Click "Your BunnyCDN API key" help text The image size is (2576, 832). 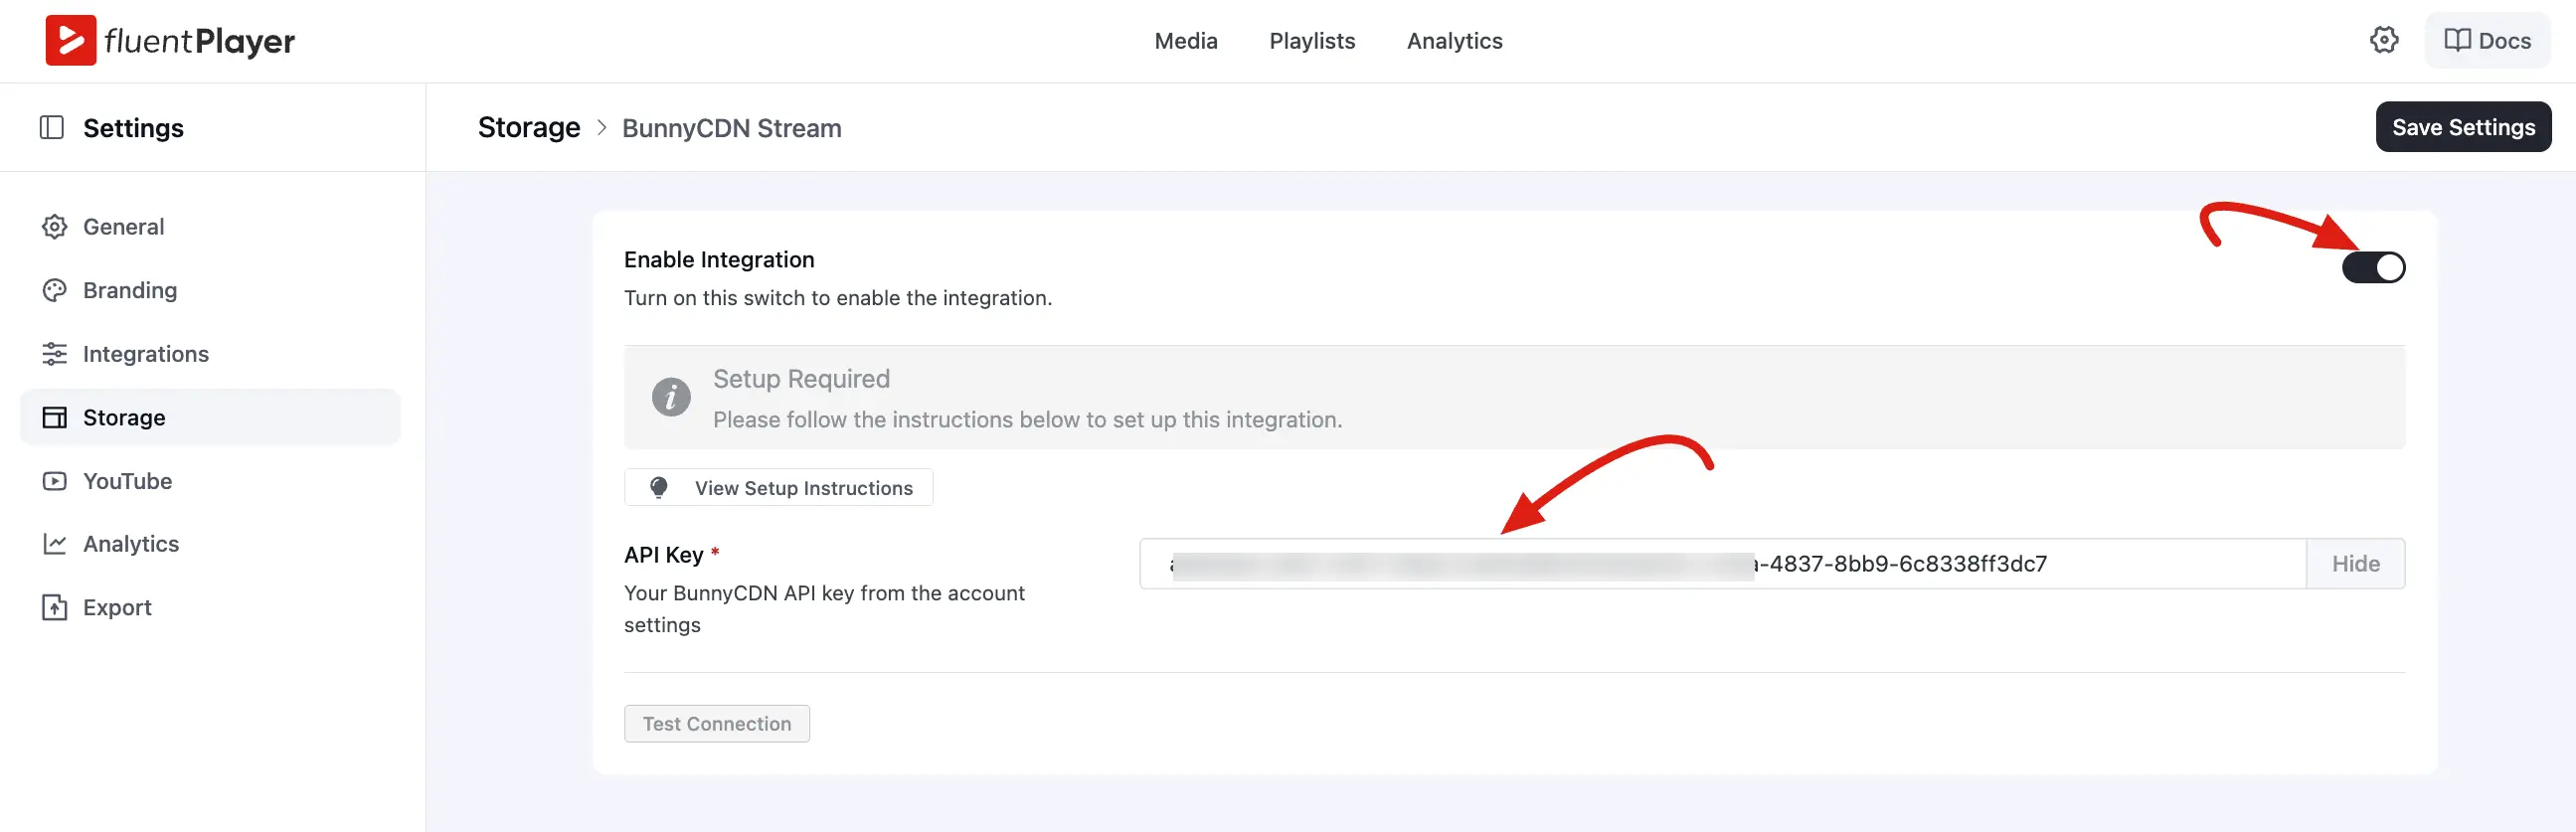pos(824,609)
